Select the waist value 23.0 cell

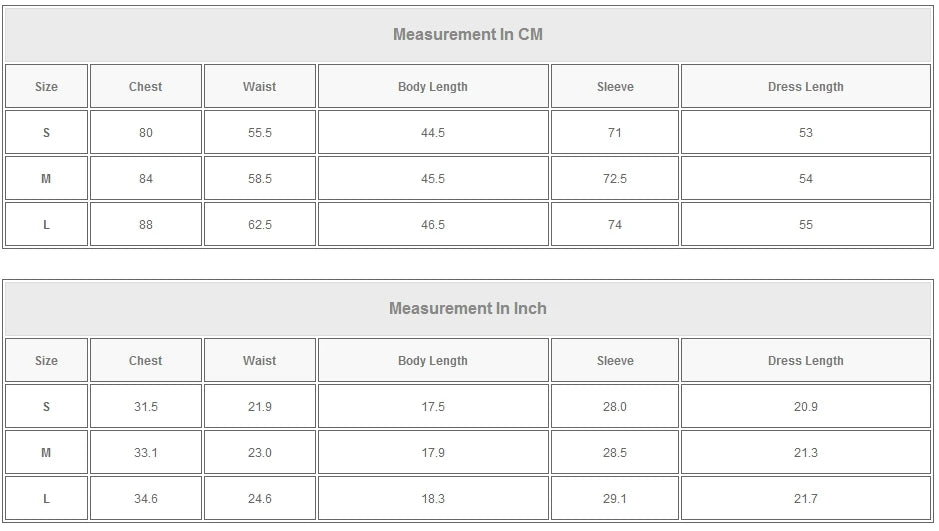260,453
